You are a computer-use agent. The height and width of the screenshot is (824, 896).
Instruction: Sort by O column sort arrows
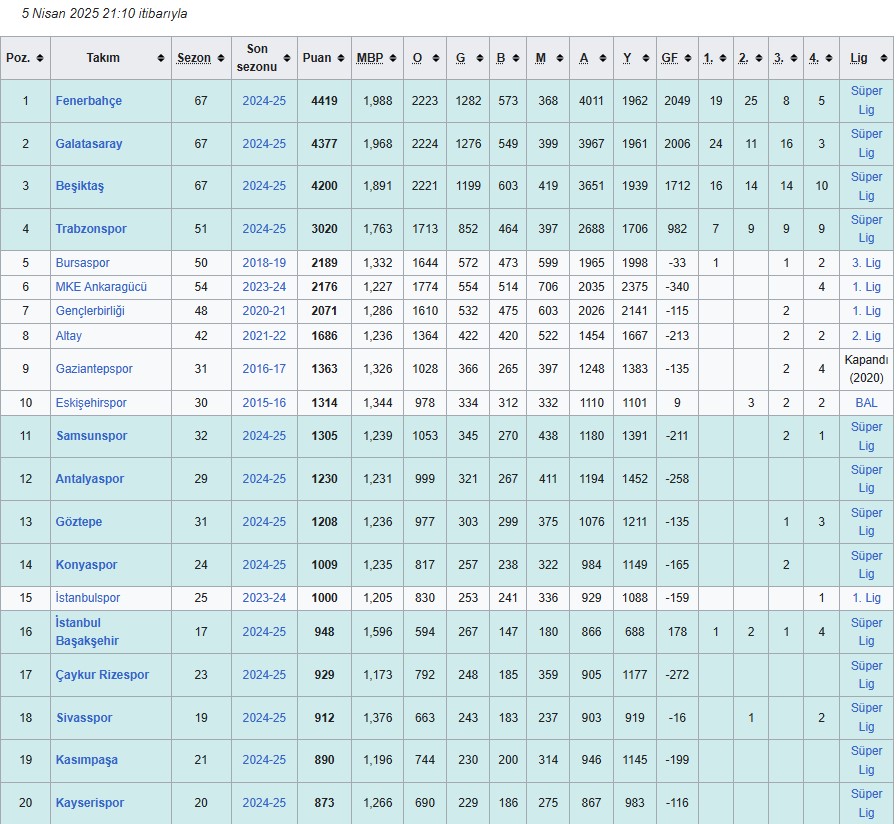click(x=436, y=58)
